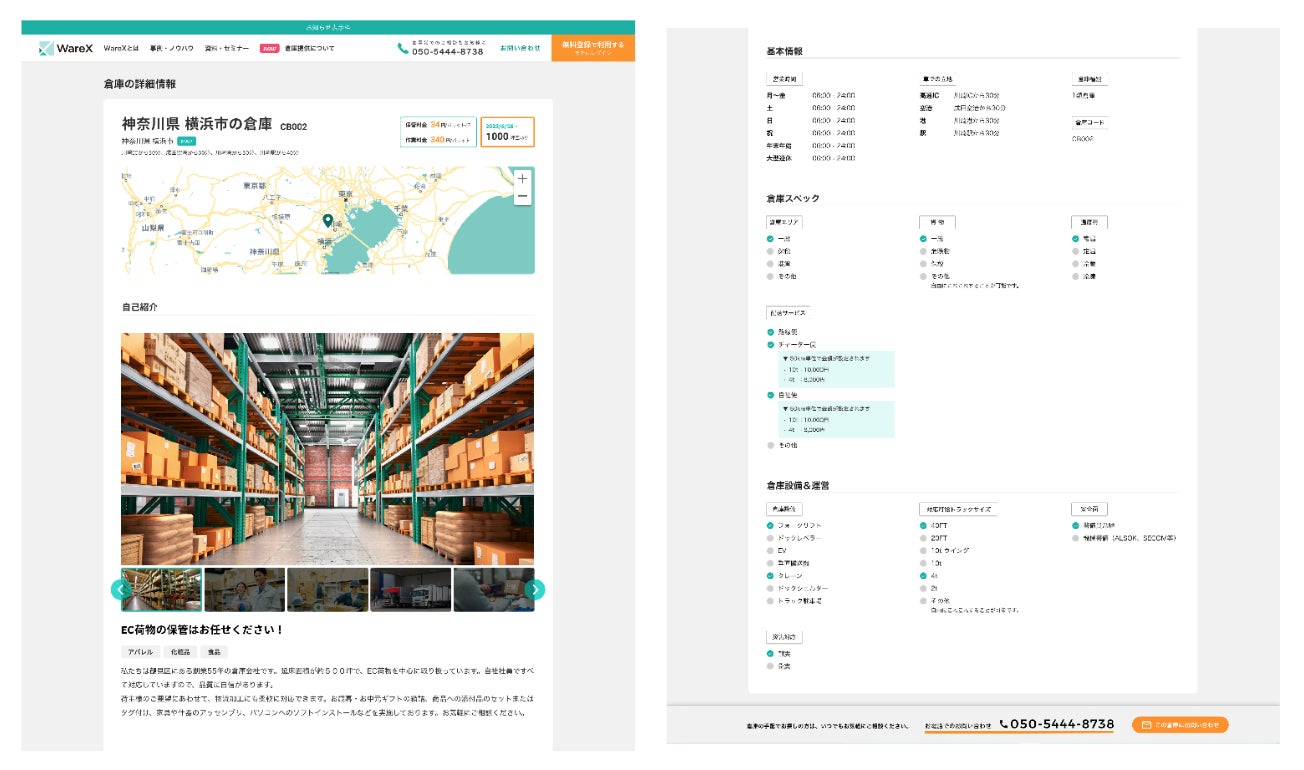Click the NEW badge in the navigation
The height and width of the screenshot is (770, 1304).
pyautogui.click(x=269, y=48)
